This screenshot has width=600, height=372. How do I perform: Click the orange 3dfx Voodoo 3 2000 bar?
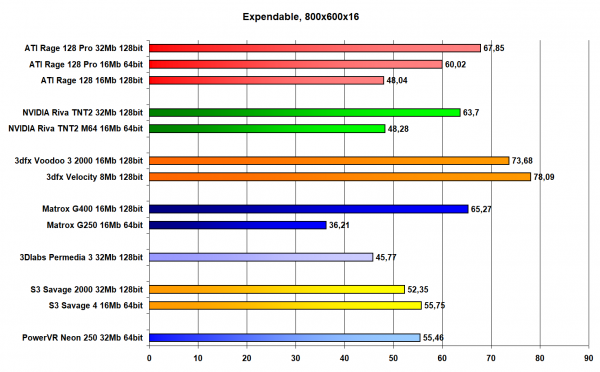[x=329, y=161]
